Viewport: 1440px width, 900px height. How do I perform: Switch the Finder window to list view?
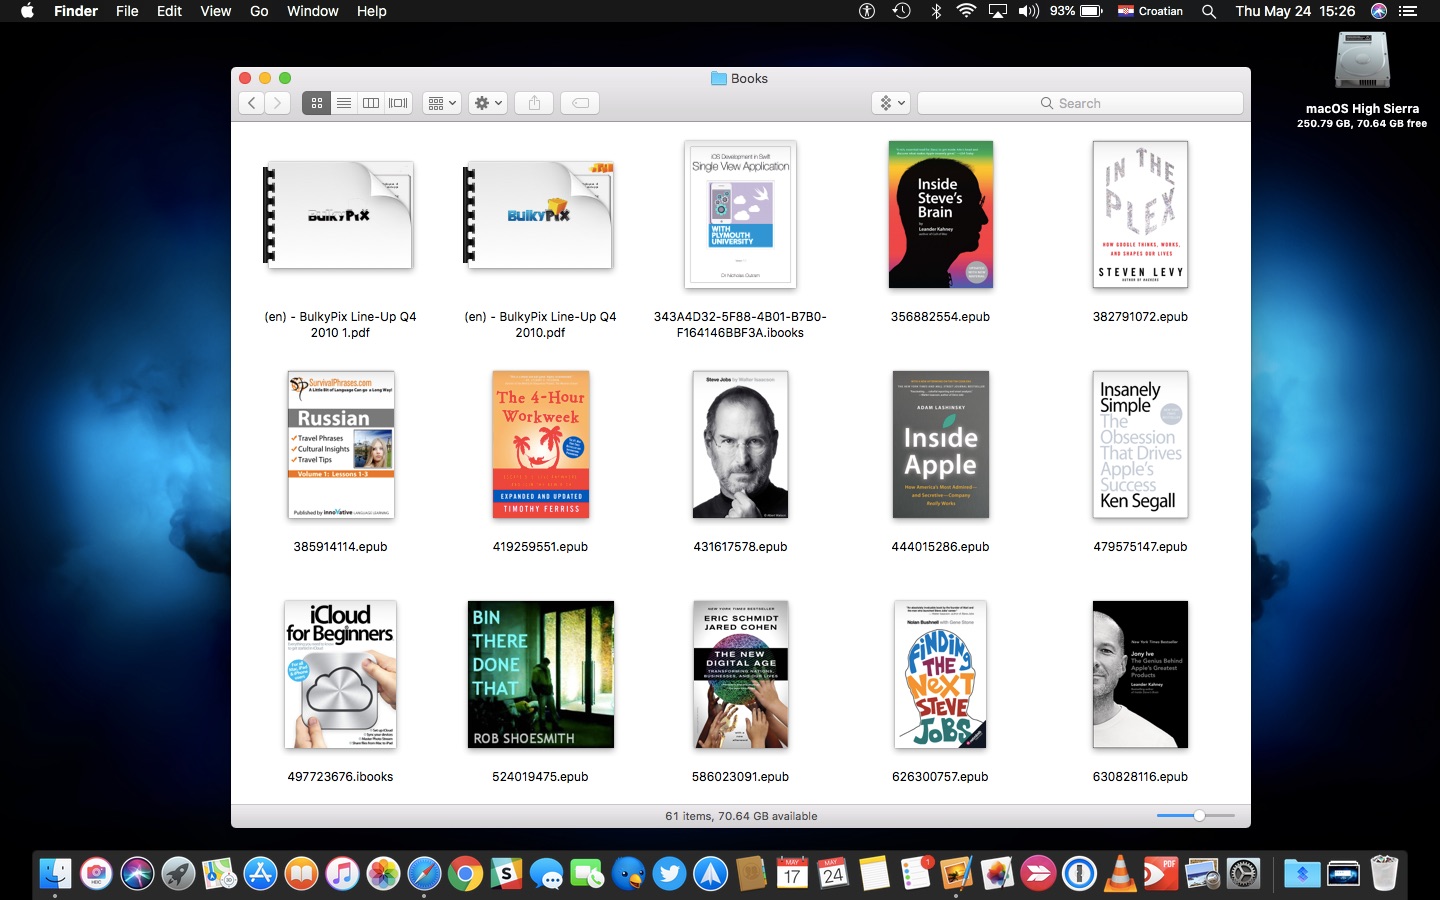343,102
